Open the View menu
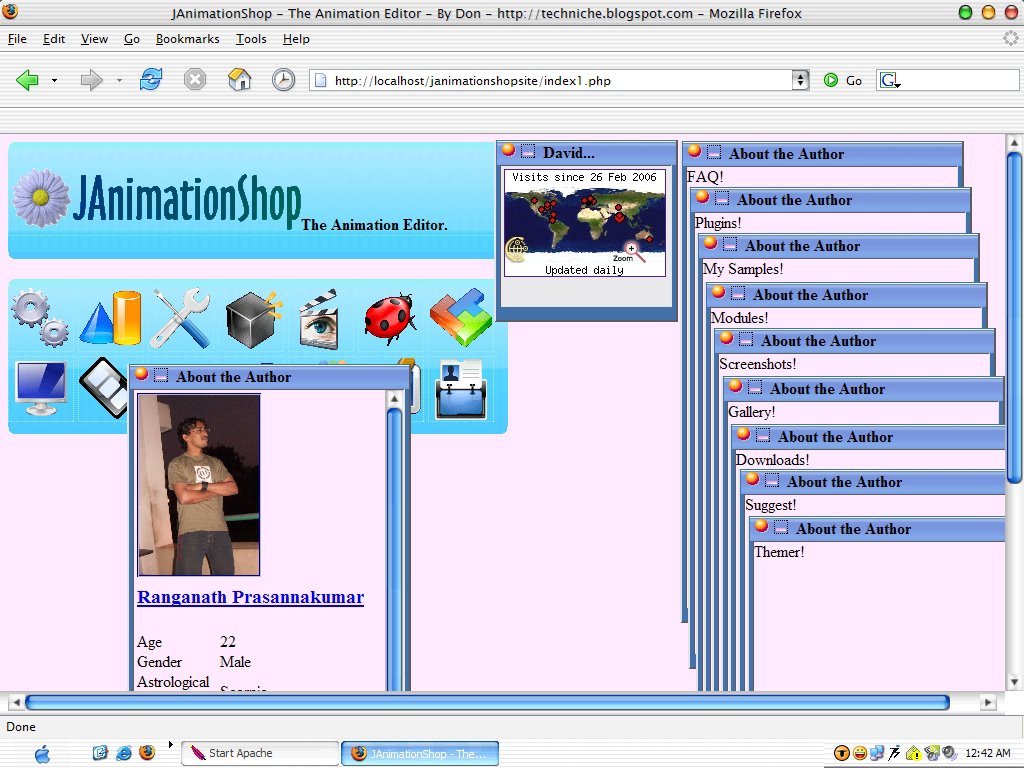Image resolution: width=1024 pixels, height=768 pixels. pos(95,39)
